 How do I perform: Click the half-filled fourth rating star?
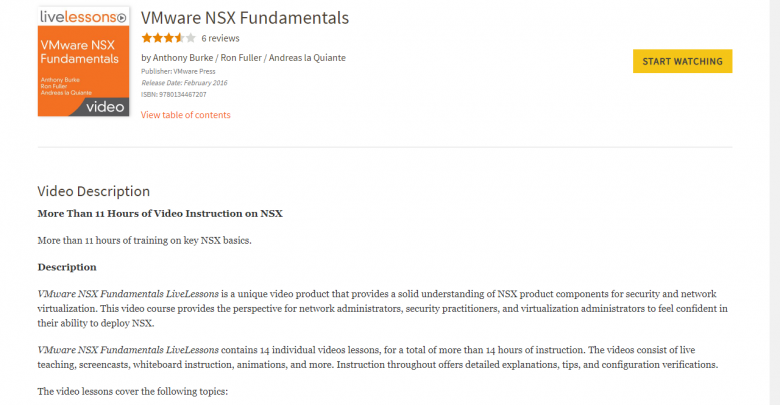[180, 38]
